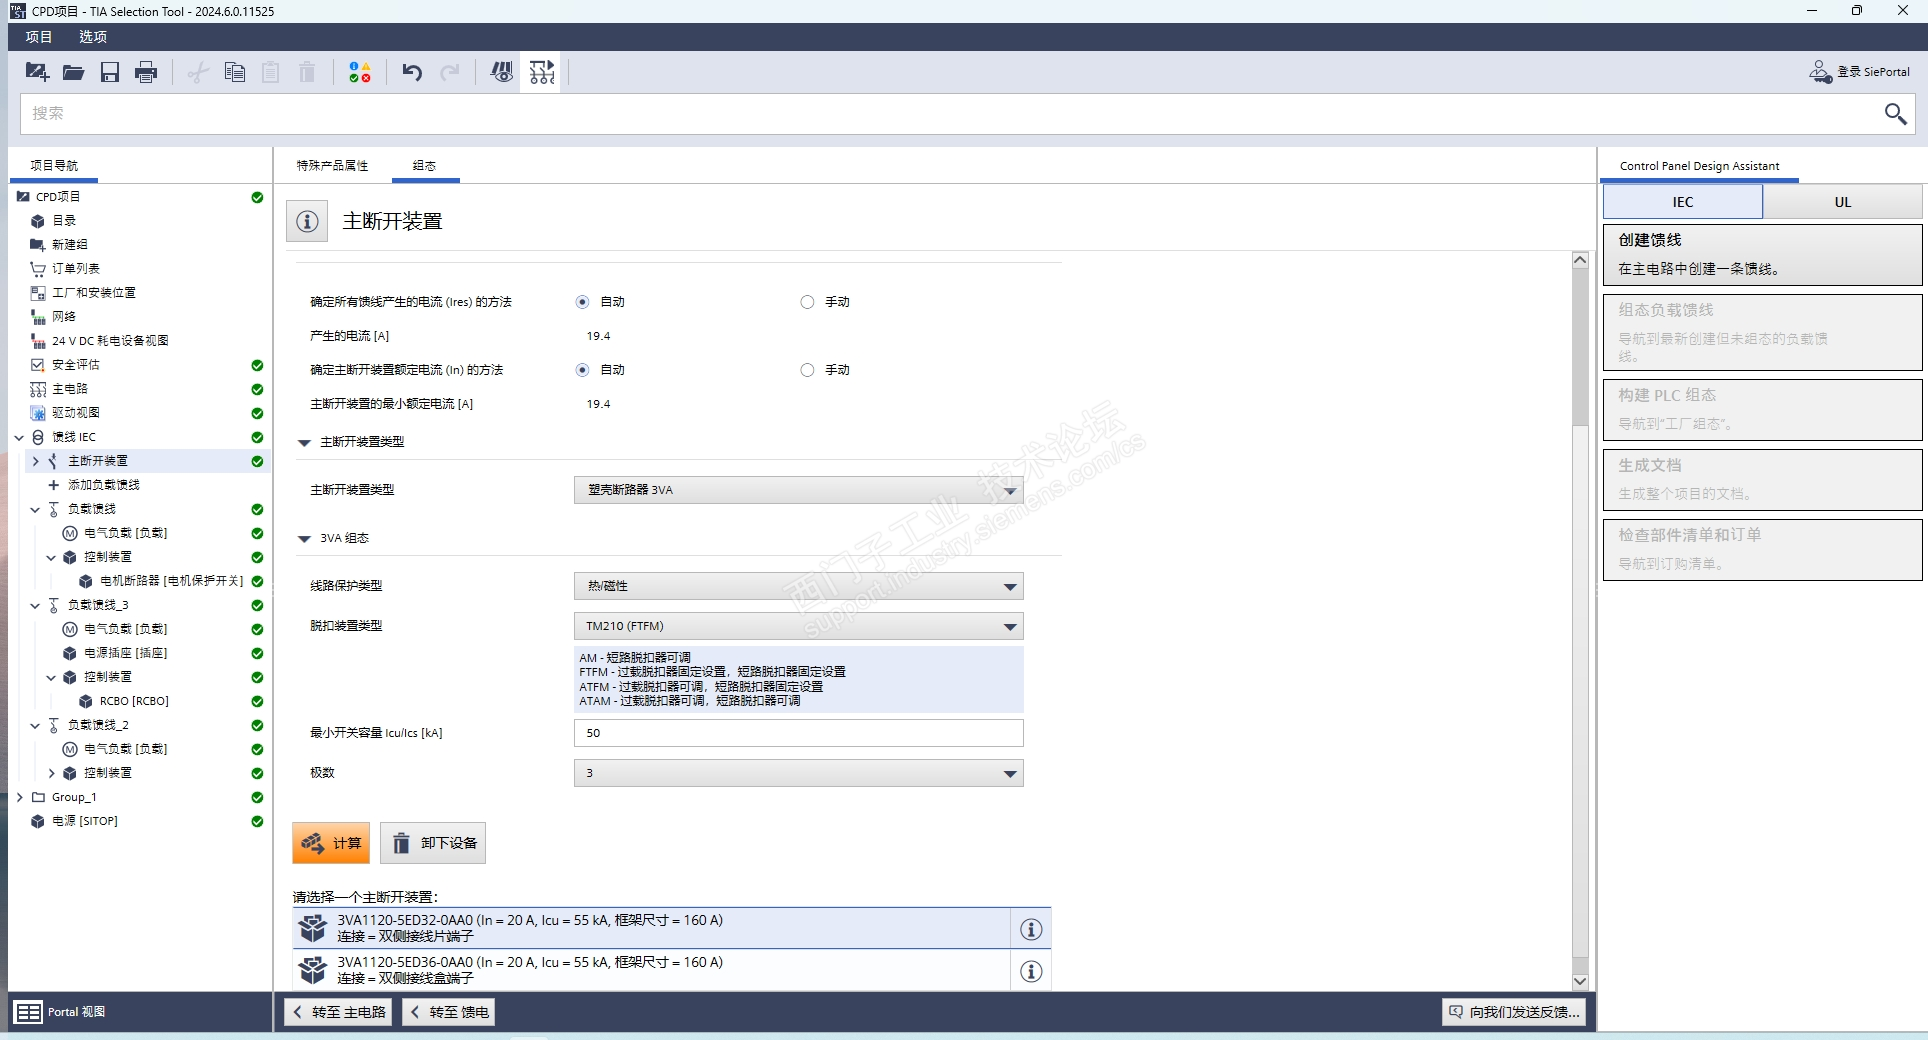
Task: Click the SiePortal login user icon
Action: (1820, 72)
